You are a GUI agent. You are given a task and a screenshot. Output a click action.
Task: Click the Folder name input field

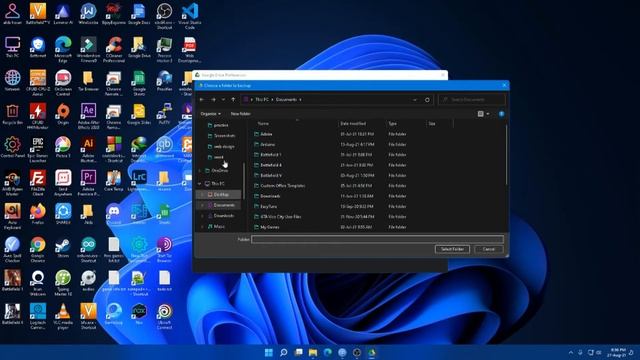tap(378, 239)
